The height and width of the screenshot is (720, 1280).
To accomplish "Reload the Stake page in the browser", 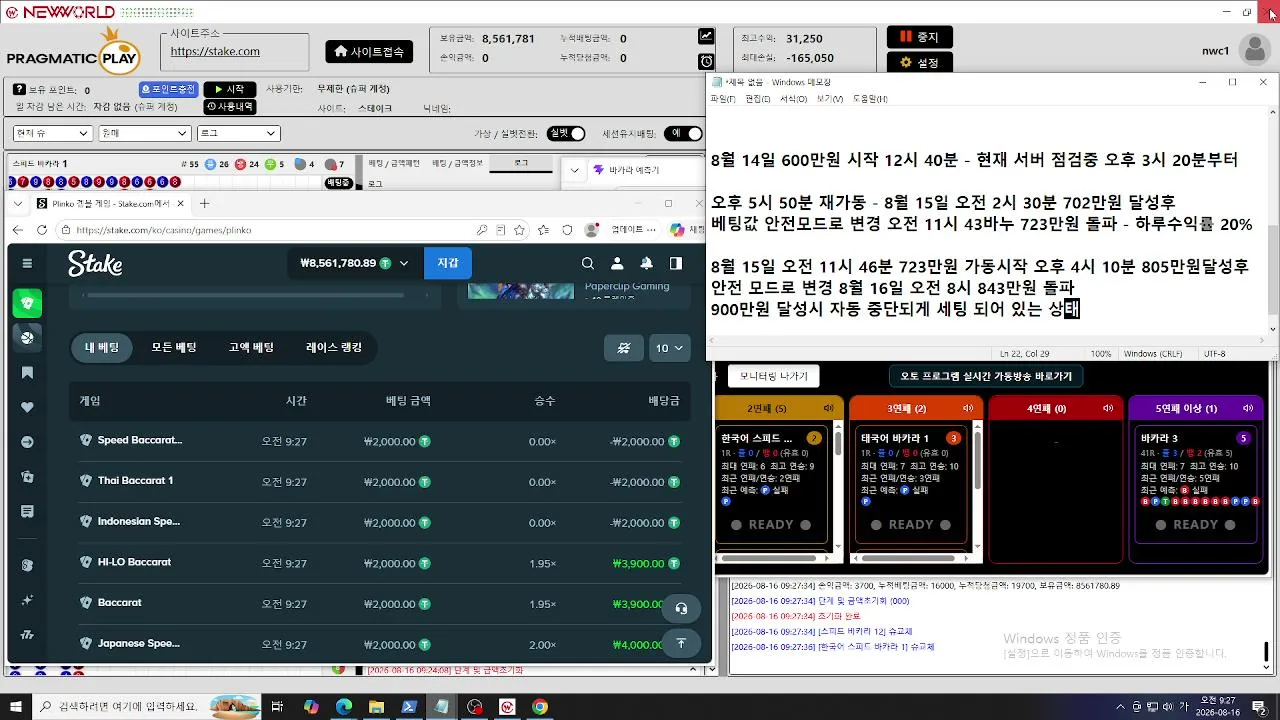I will (x=41, y=230).
